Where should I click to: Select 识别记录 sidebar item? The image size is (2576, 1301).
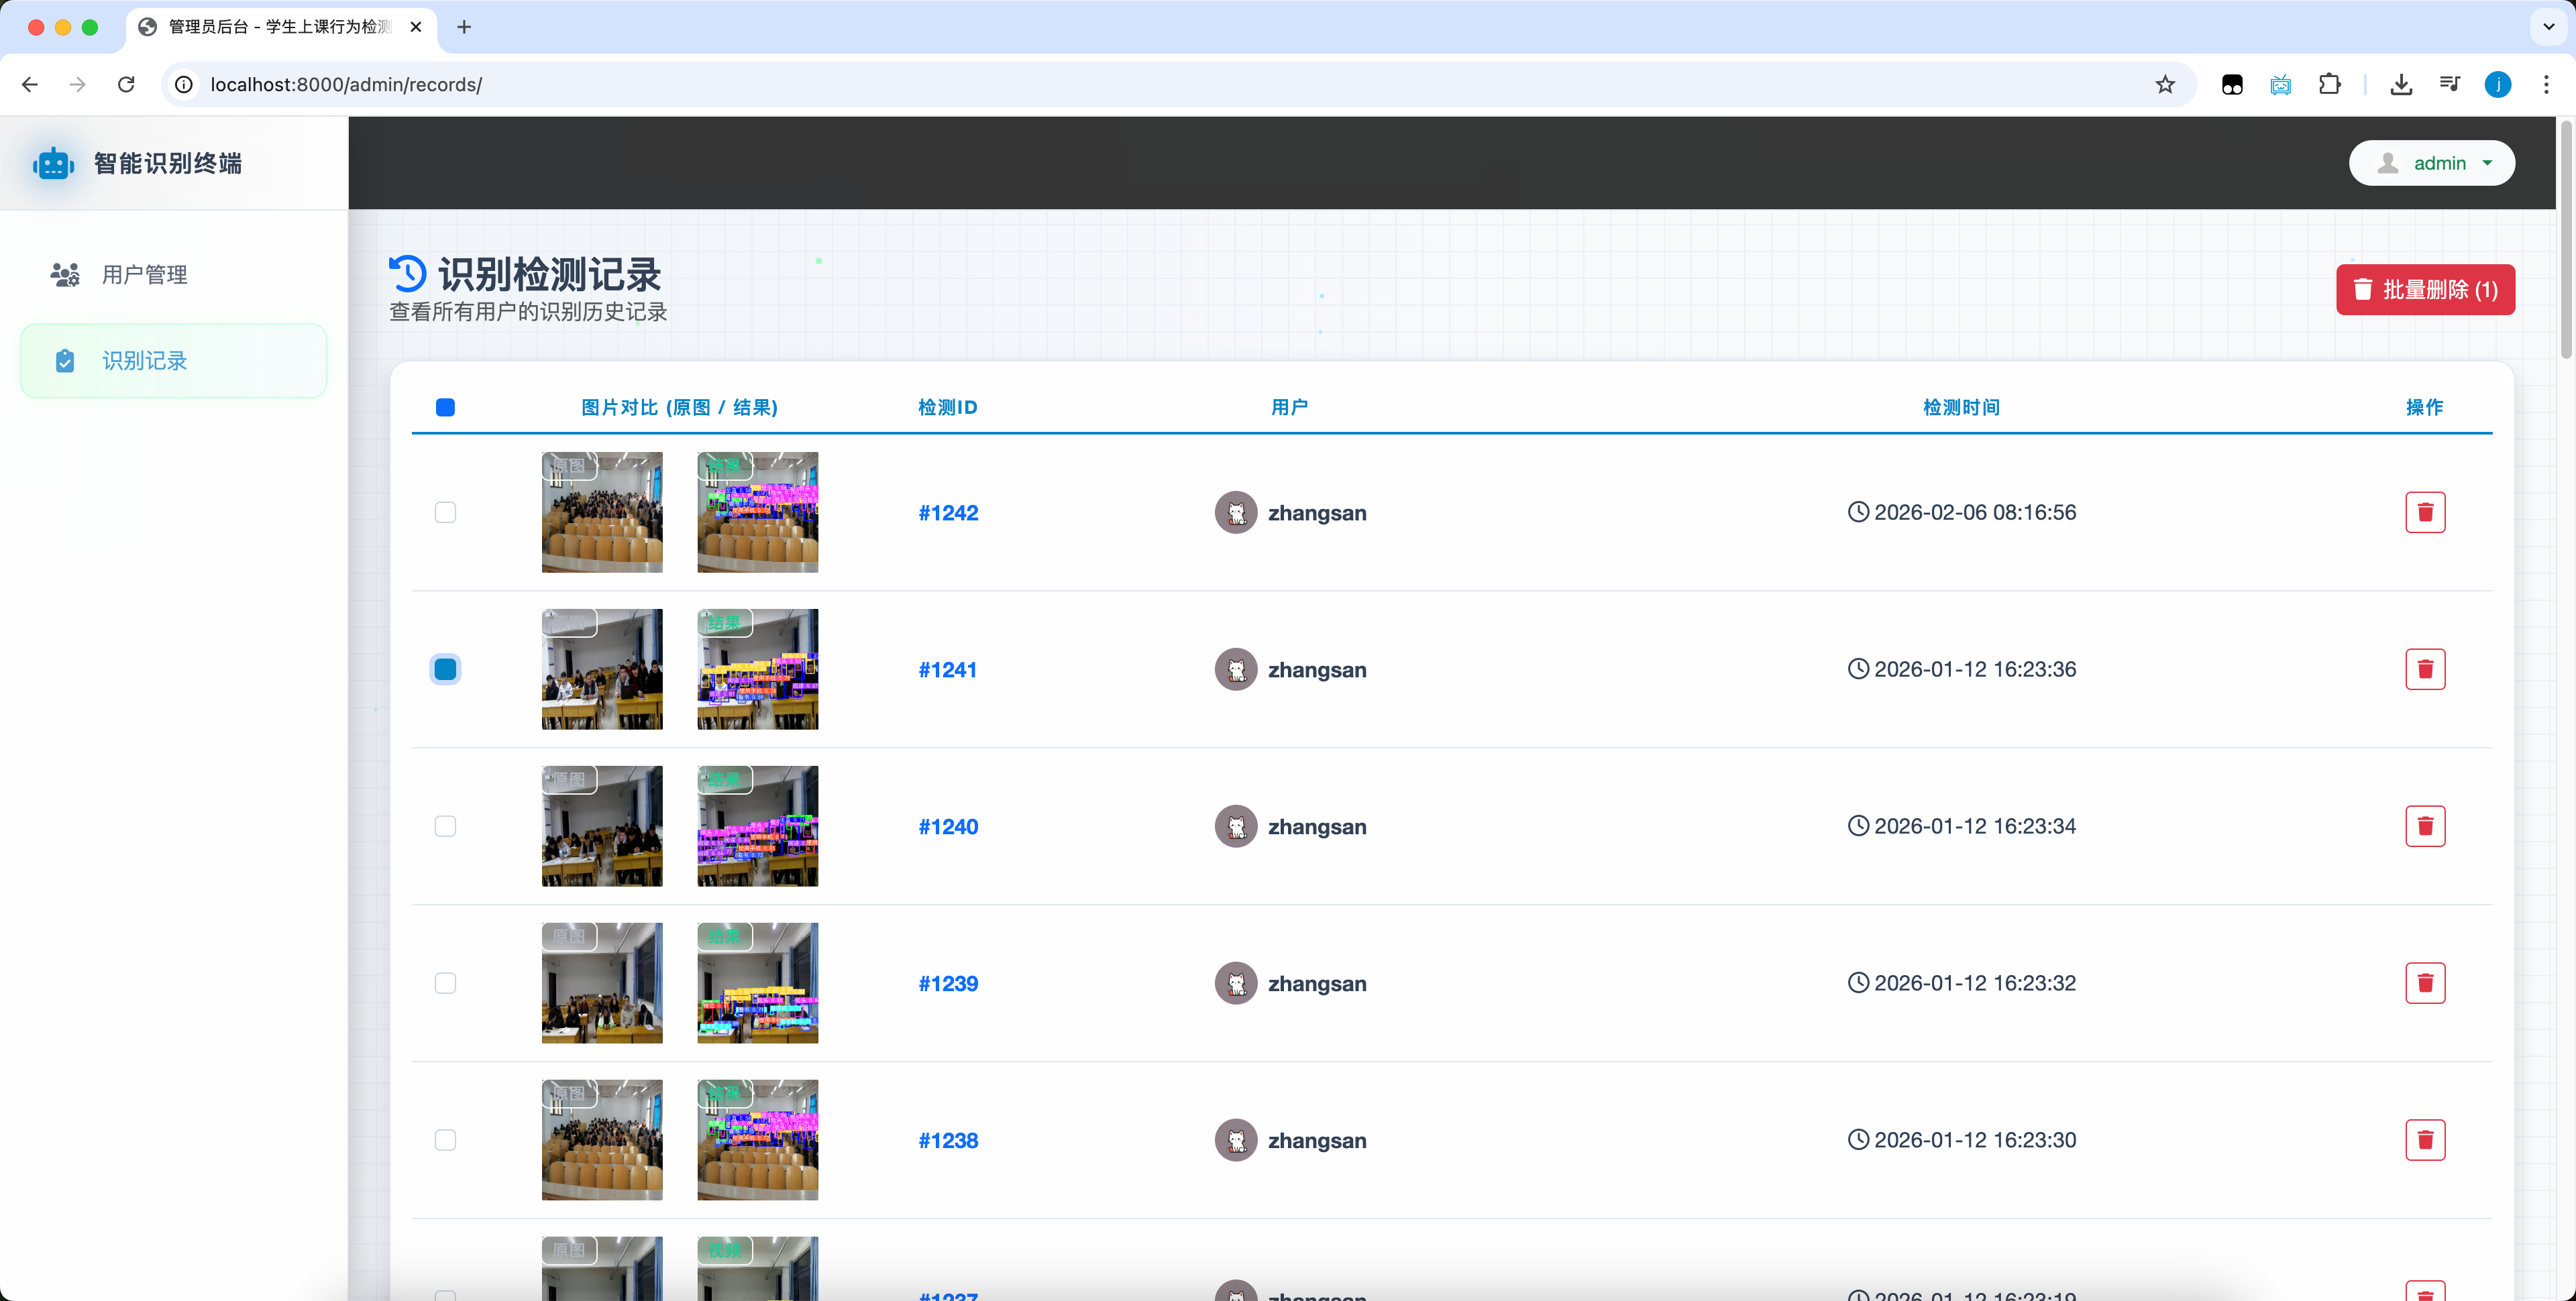(144, 361)
